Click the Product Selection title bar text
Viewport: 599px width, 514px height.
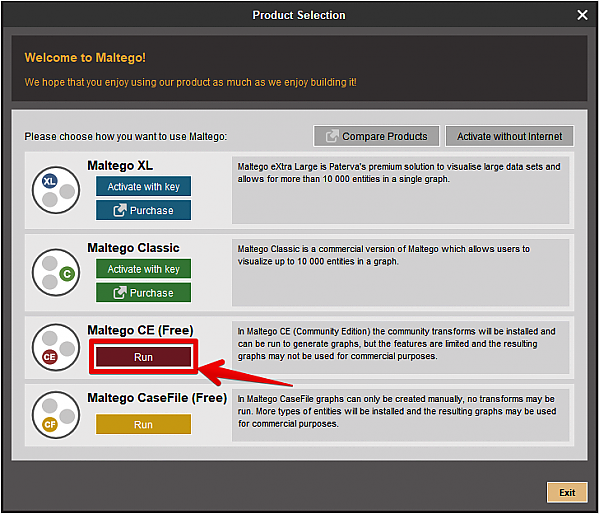[x=299, y=15]
